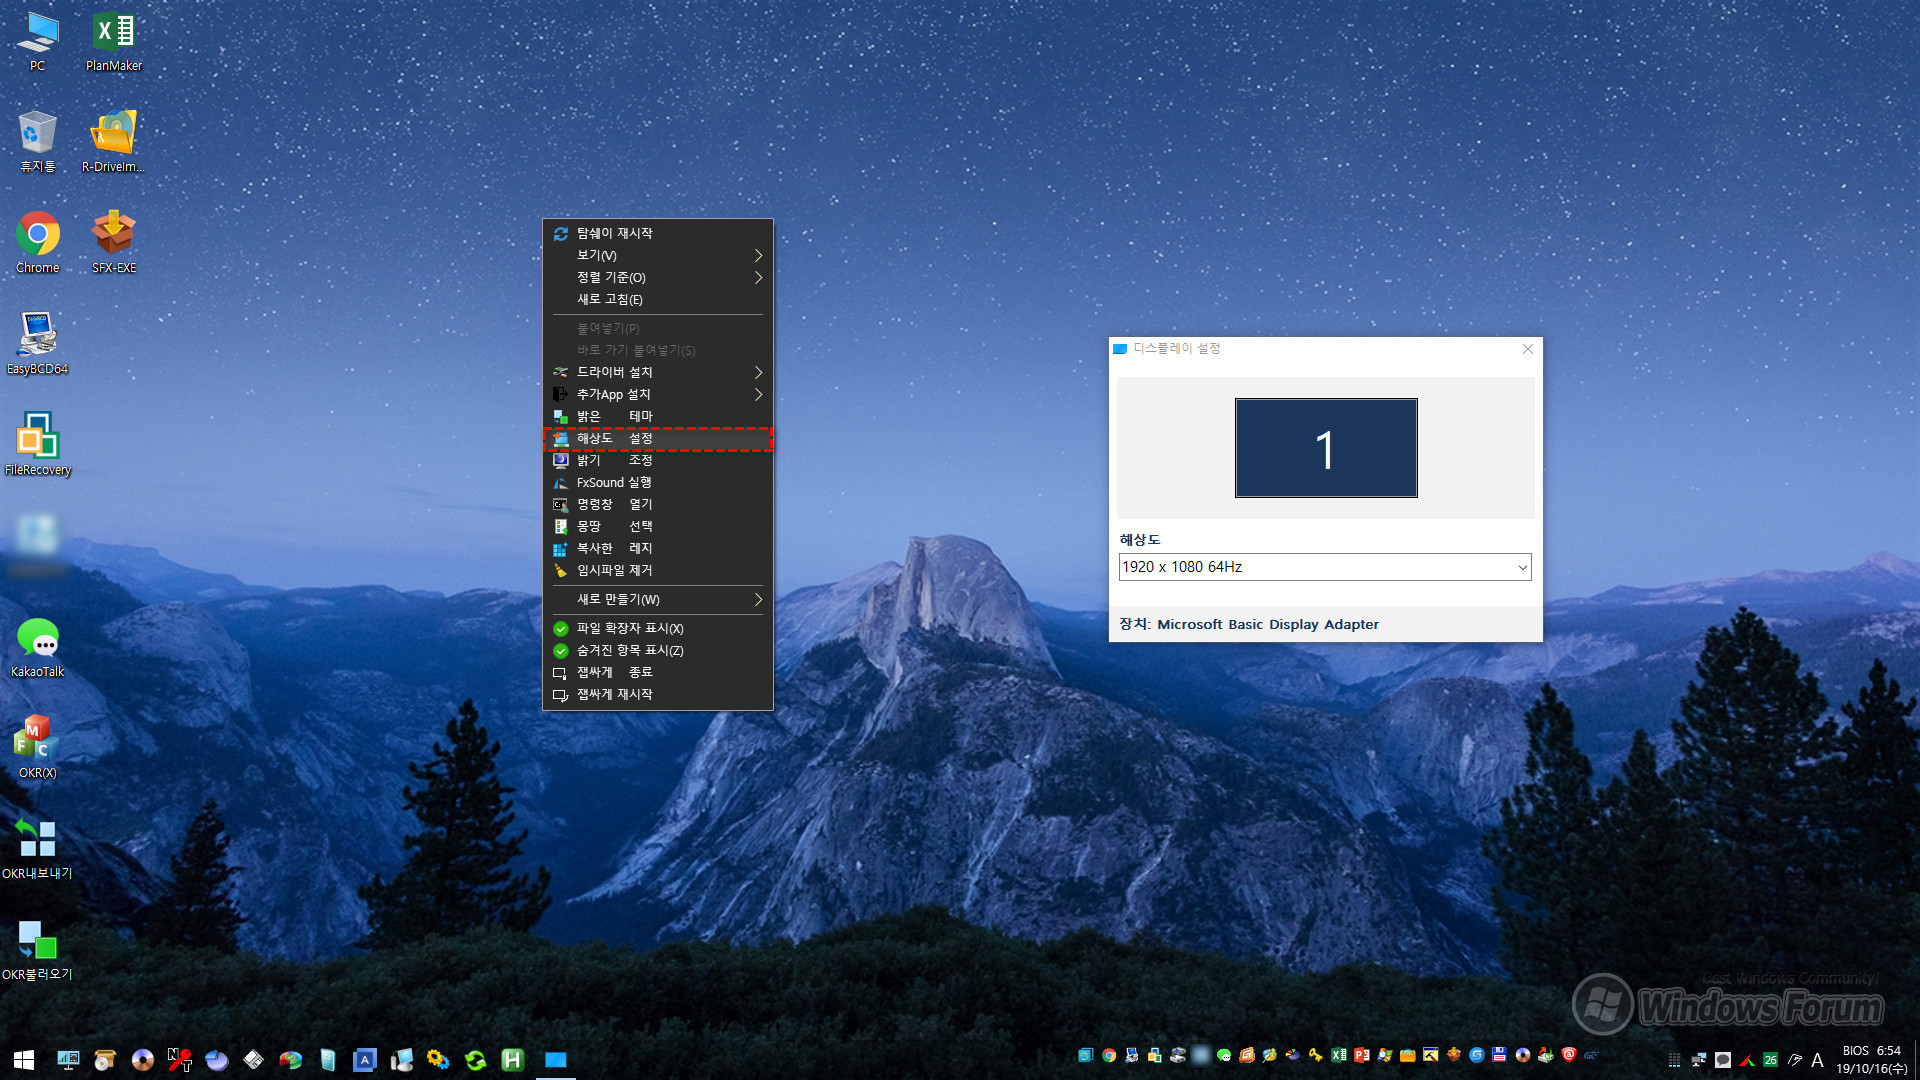
Task: Click the KakaoTalk green bubble tray icon
Action: coord(1224,1055)
